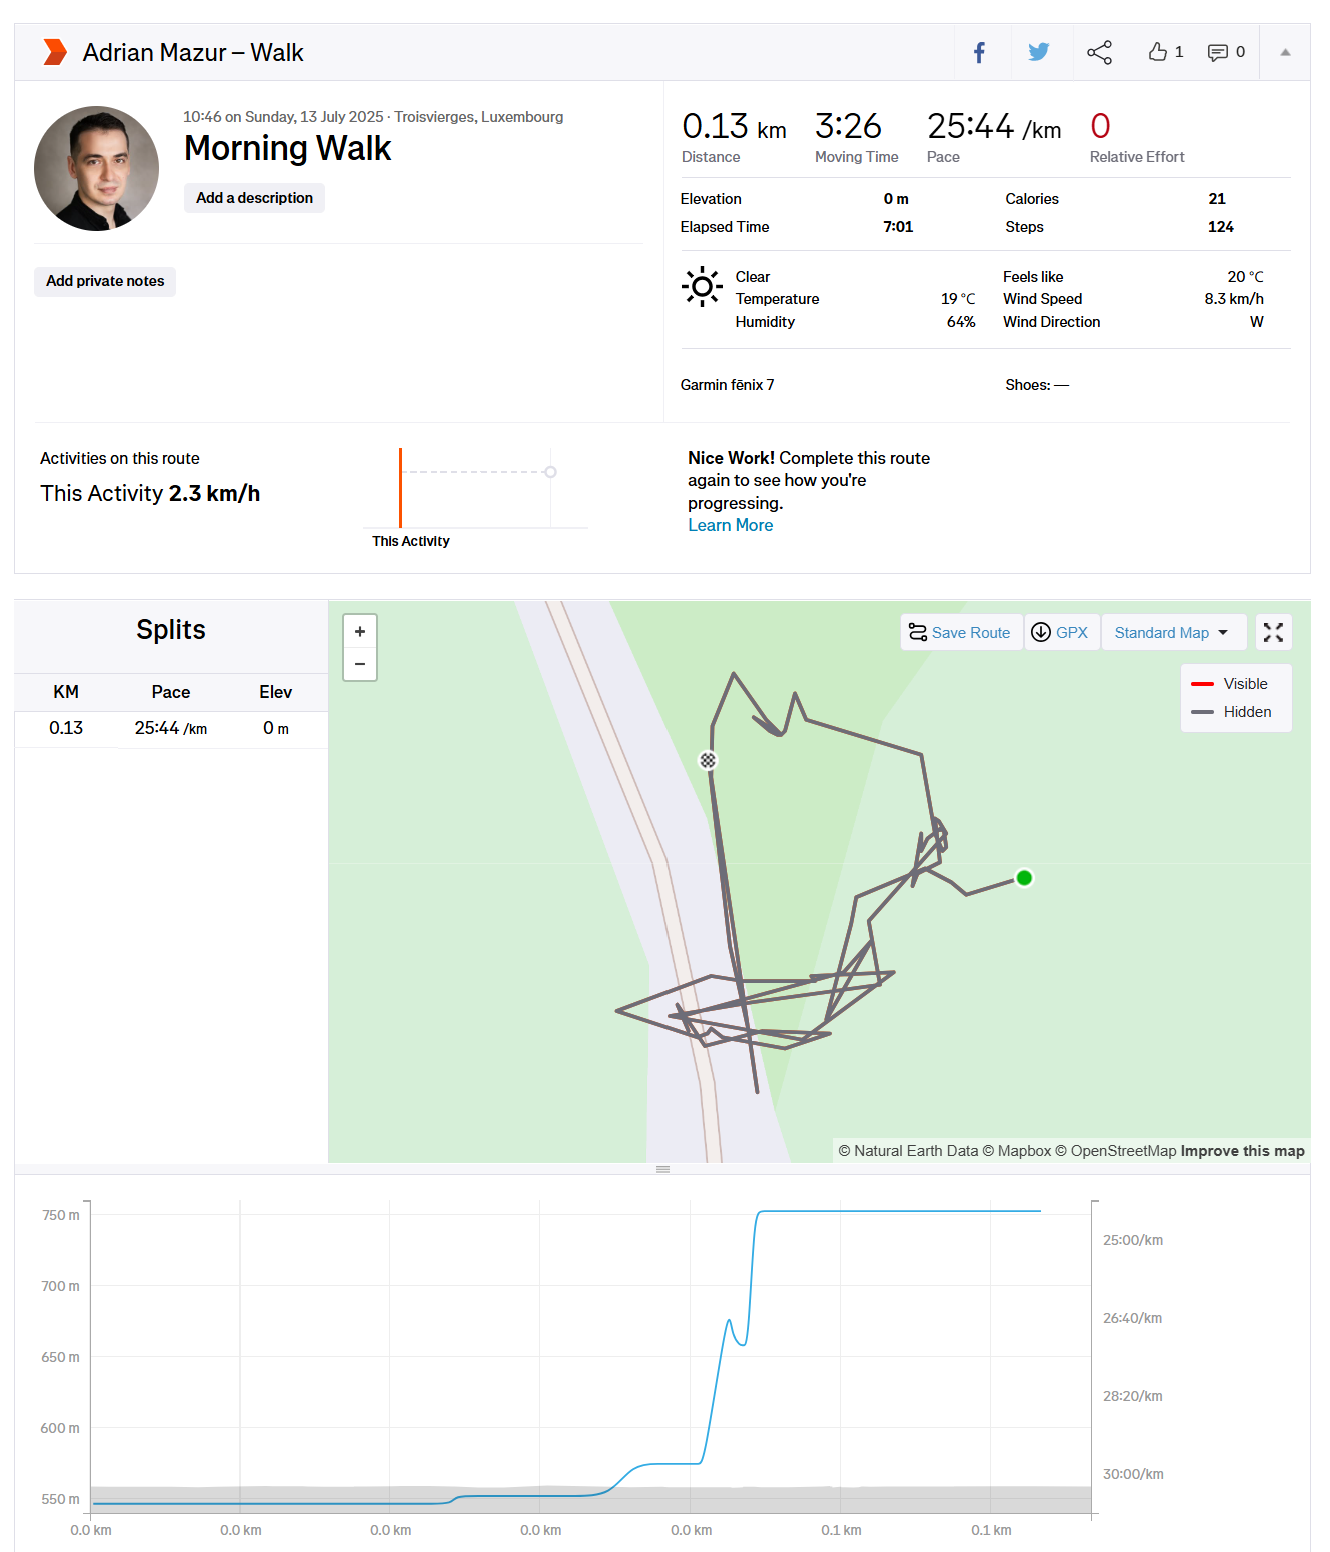Click Add private notes

(105, 281)
